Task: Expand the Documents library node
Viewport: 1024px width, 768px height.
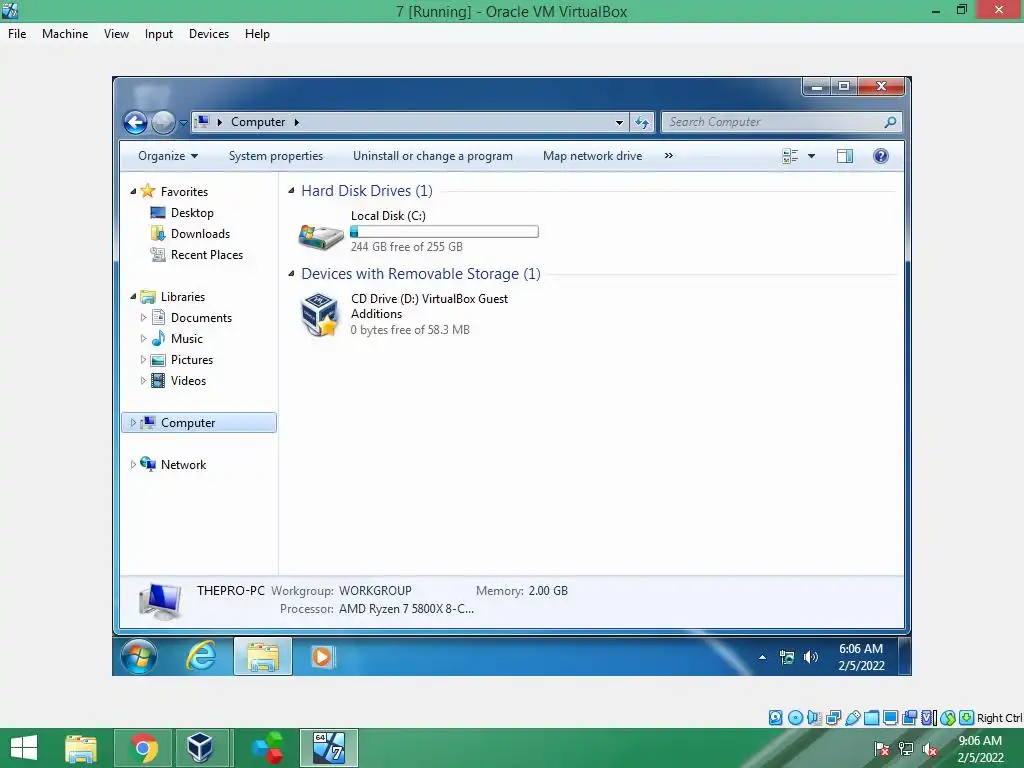Action: (143, 317)
